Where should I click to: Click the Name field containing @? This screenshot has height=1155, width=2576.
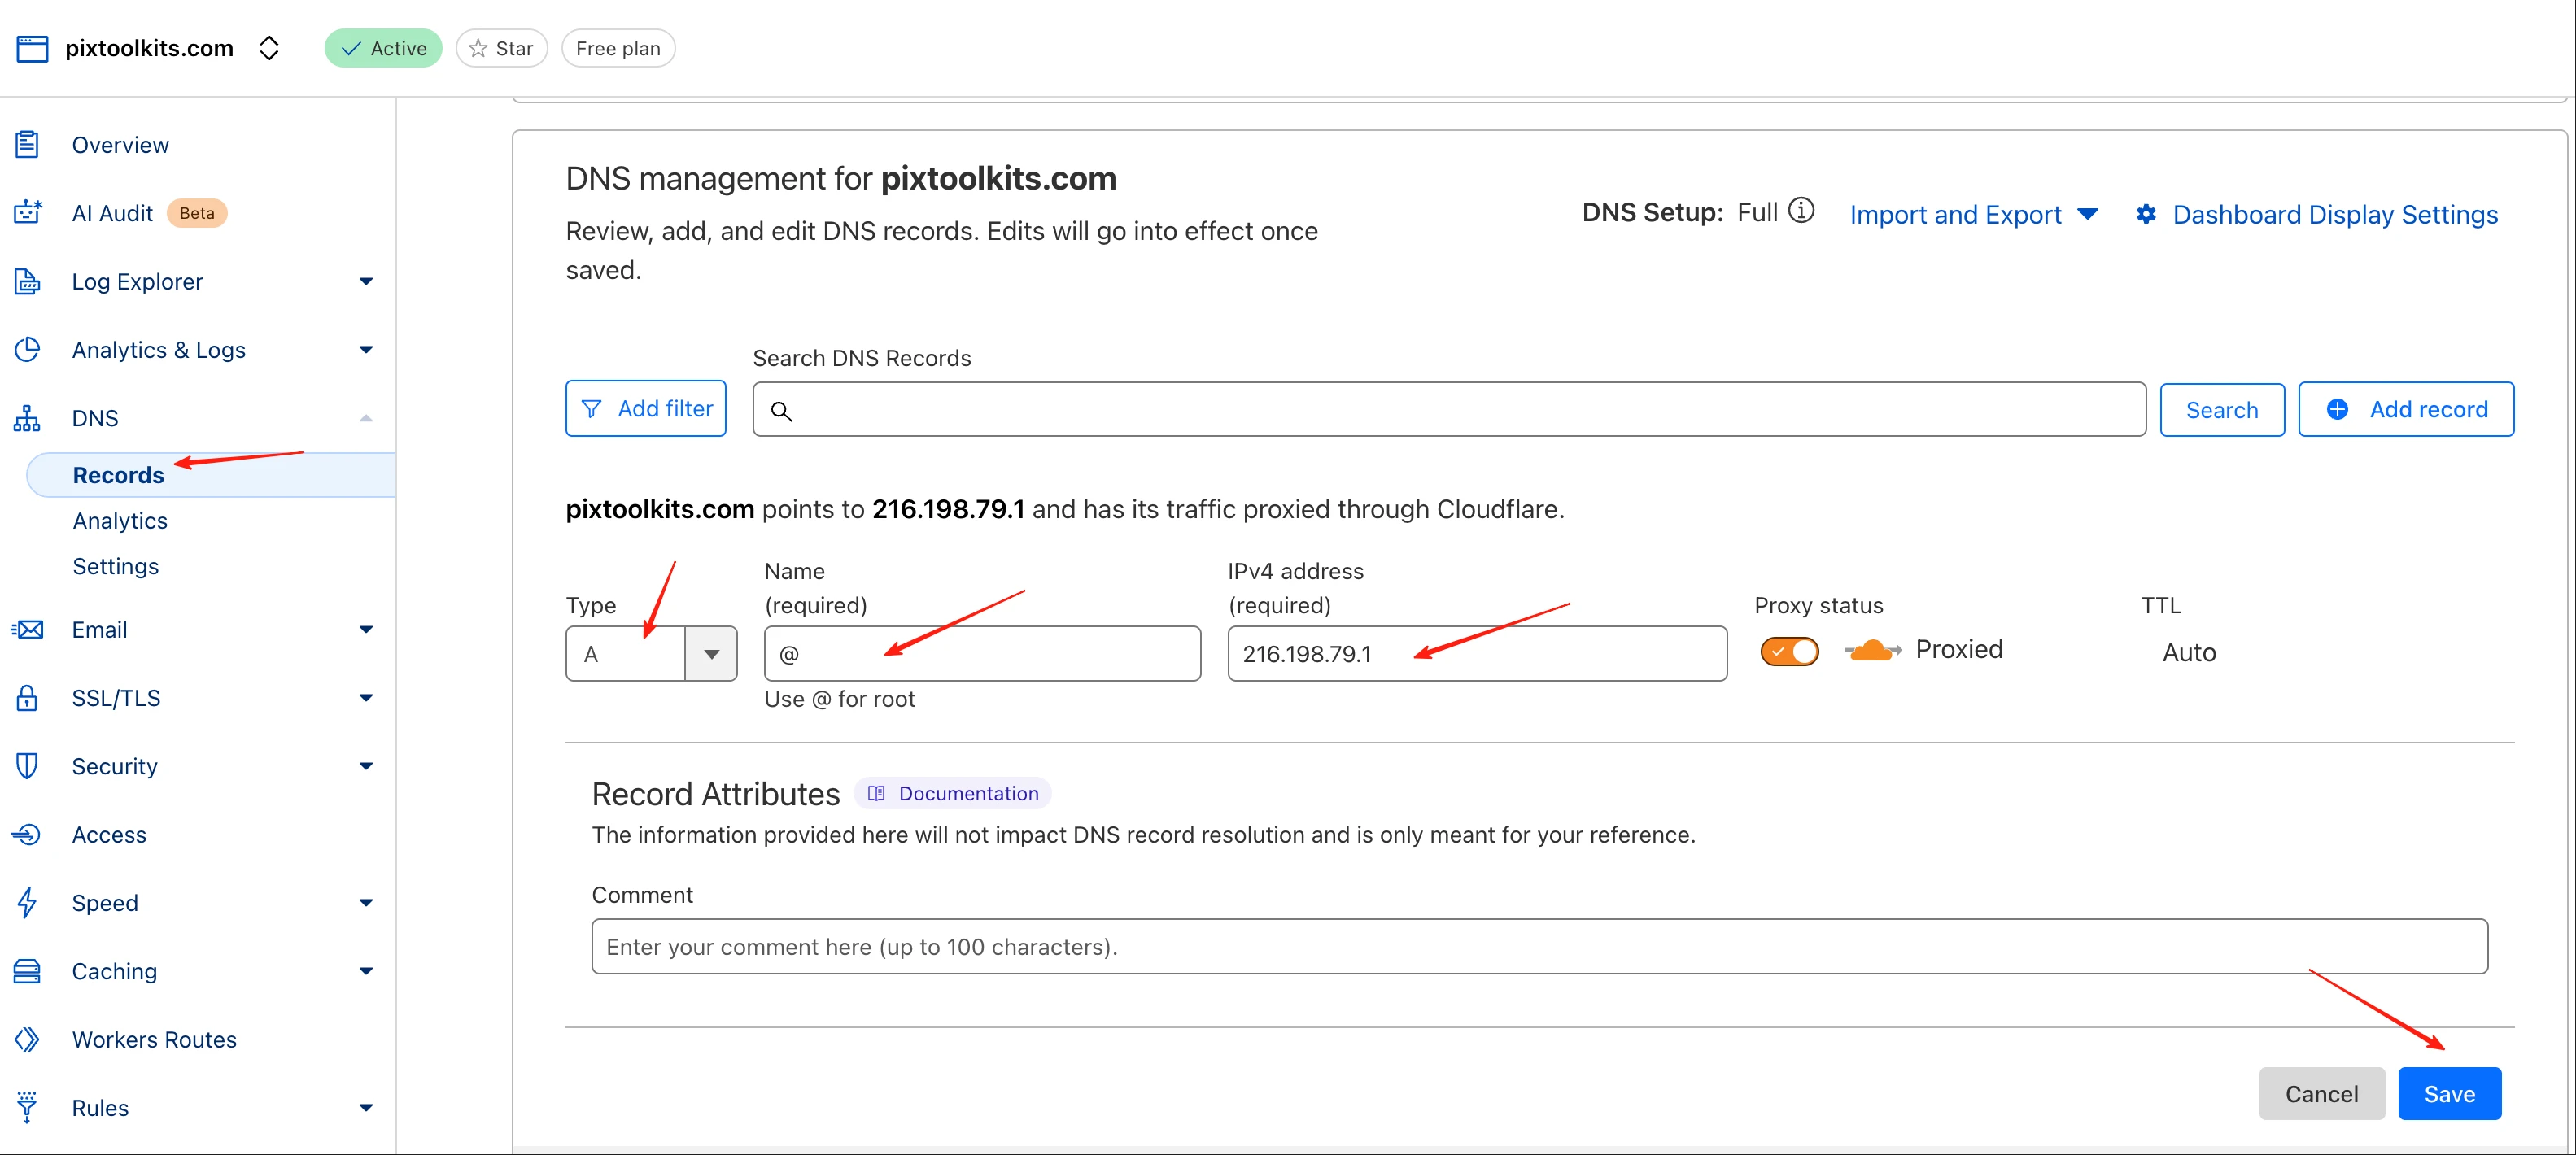982,654
